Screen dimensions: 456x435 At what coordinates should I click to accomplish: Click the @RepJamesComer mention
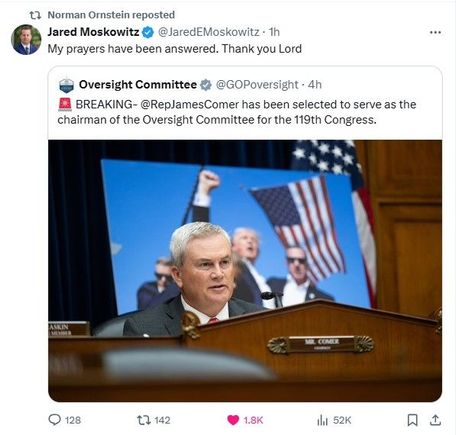[189, 104]
